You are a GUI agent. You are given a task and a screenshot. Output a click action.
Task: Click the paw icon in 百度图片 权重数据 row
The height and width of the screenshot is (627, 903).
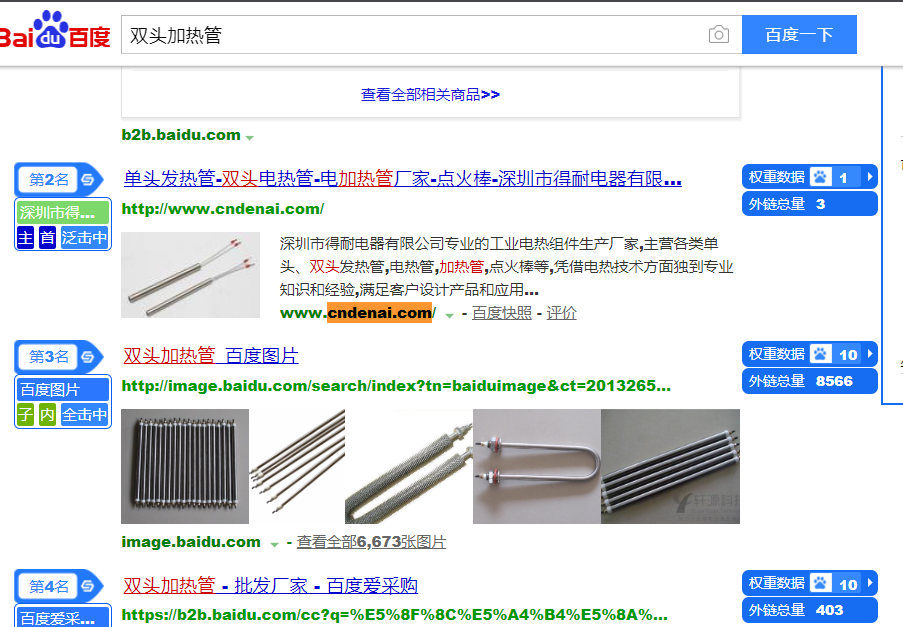(821, 354)
